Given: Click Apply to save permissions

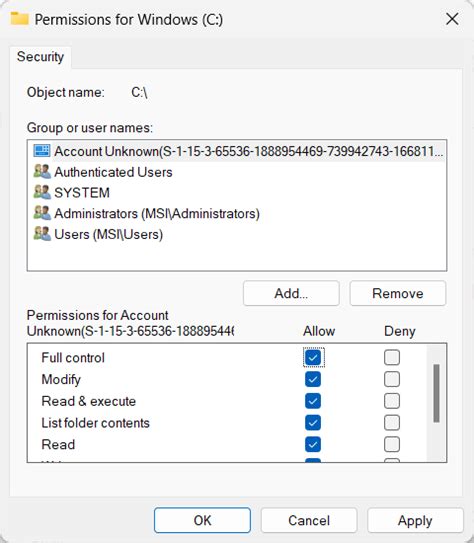Looking at the screenshot, I should [415, 520].
